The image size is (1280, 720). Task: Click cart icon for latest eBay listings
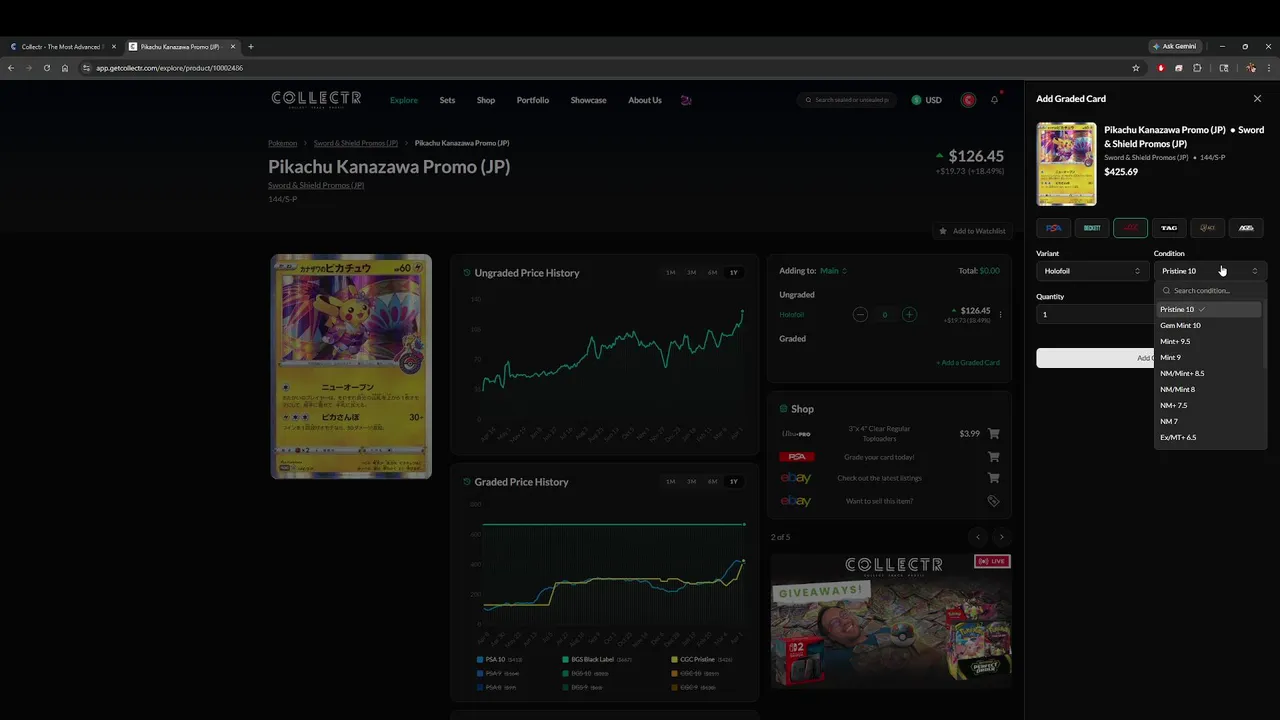pyautogui.click(x=993, y=479)
